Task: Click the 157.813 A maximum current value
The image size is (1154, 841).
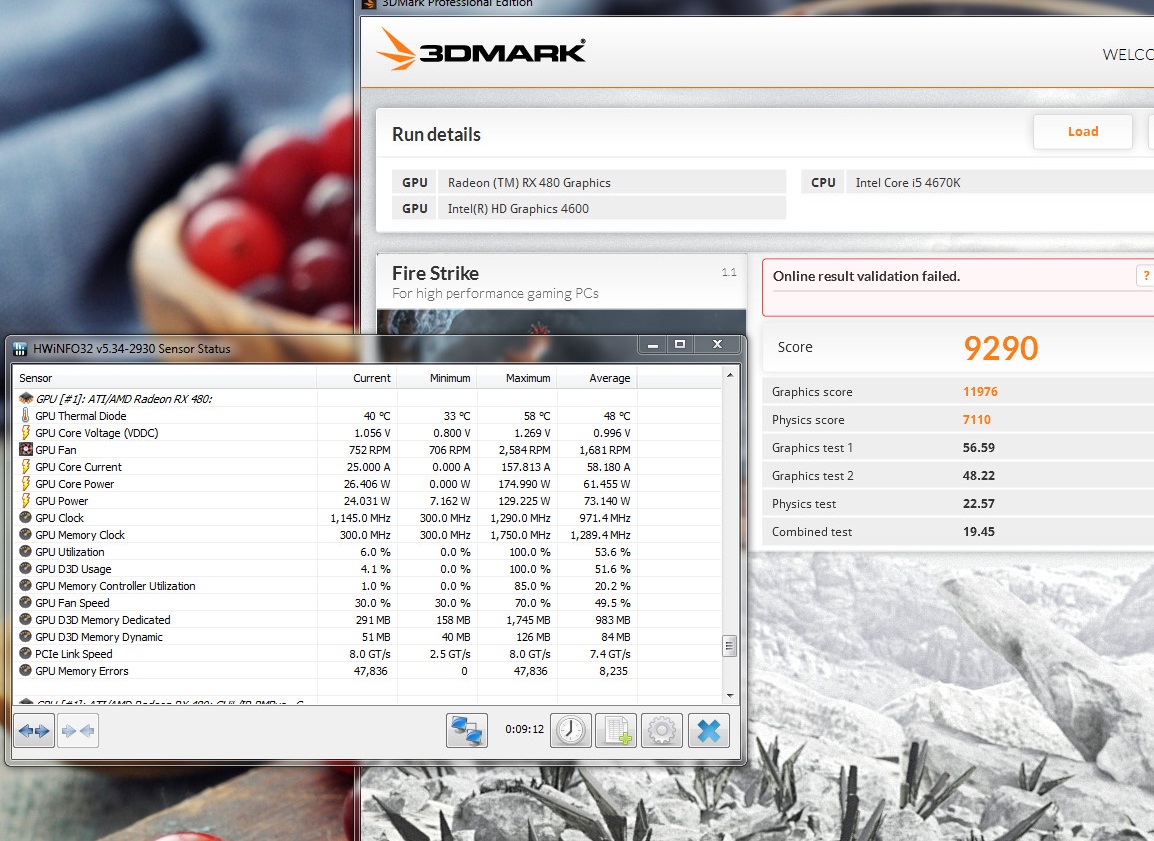Action: click(525, 466)
